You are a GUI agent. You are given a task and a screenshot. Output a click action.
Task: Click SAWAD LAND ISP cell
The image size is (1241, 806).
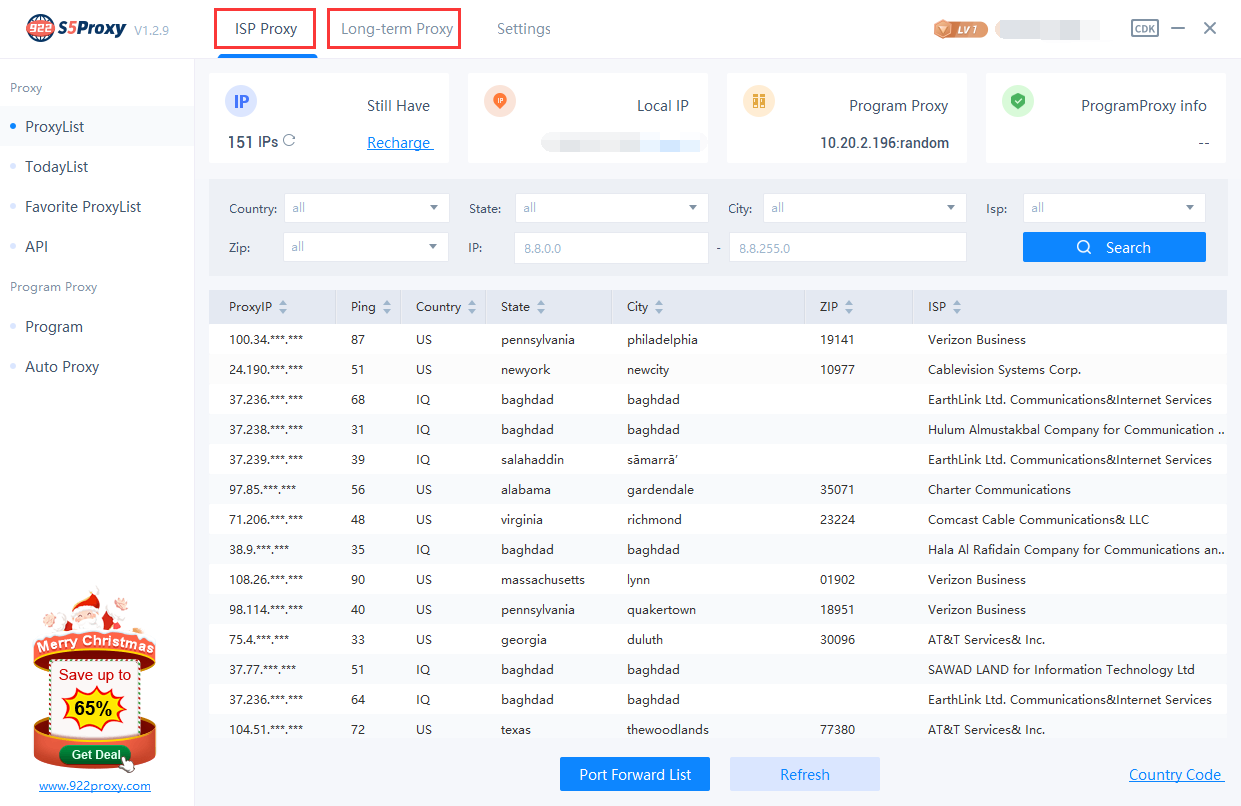click(x=1061, y=670)
